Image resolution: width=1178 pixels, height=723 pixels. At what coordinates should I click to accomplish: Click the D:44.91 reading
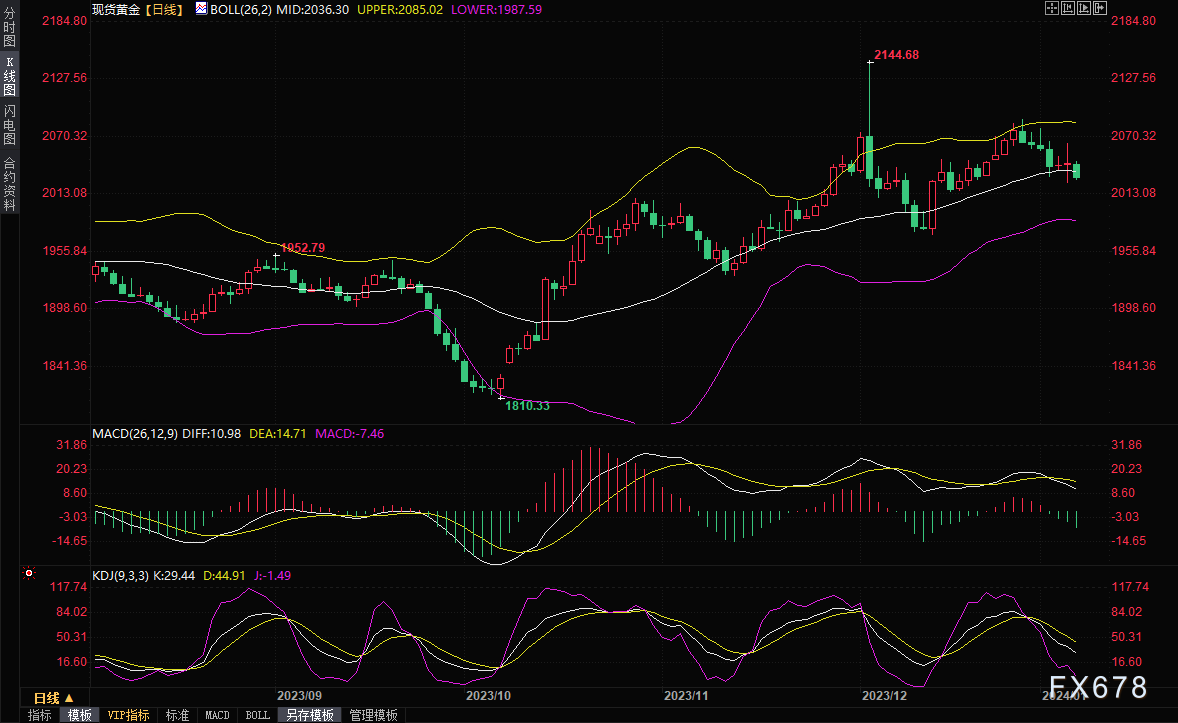pyautogui.click(x=224, y=576)
